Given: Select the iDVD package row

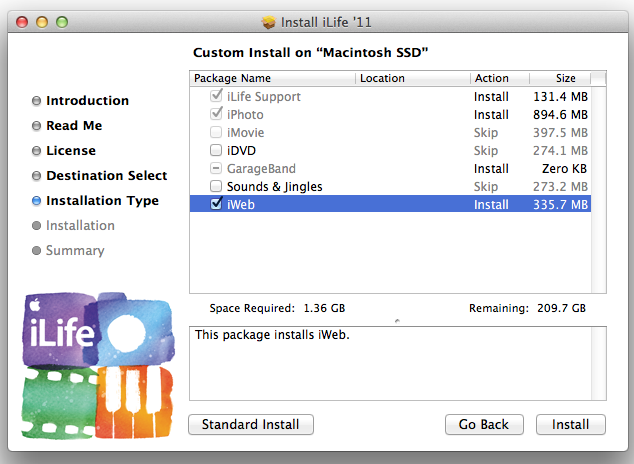Looking at the screenshot, I should pos(390,150).
